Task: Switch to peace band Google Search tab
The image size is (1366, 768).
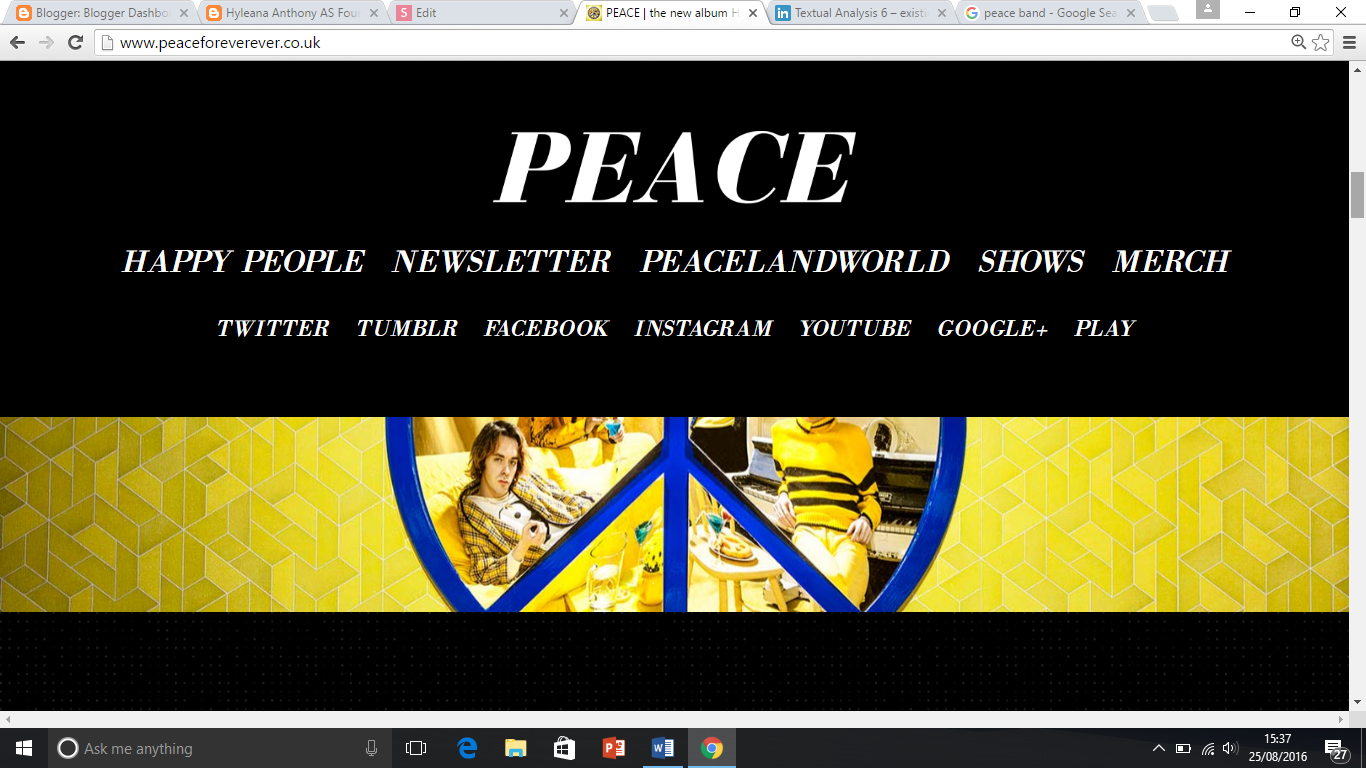Action: click(1048, 13)
